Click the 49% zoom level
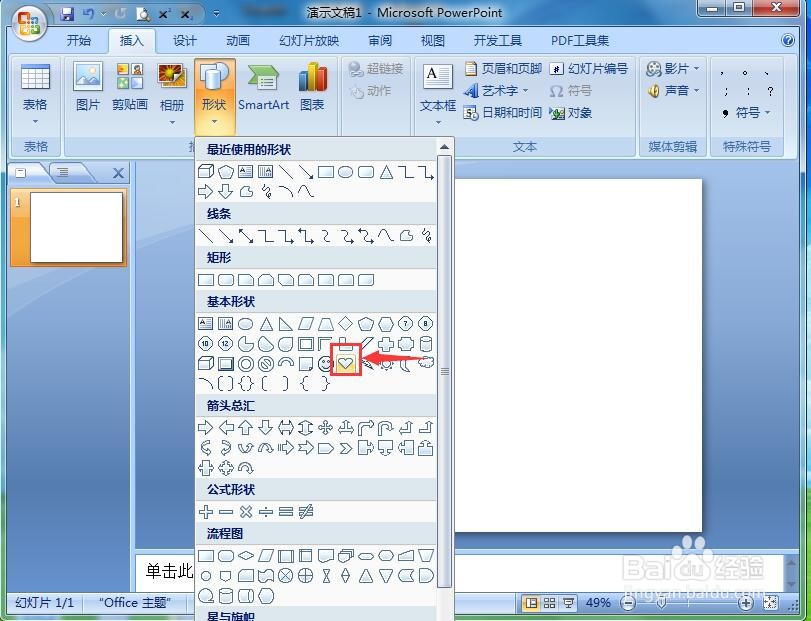The height and width of the screenshot is (621, 811). (x=598, y=603)
